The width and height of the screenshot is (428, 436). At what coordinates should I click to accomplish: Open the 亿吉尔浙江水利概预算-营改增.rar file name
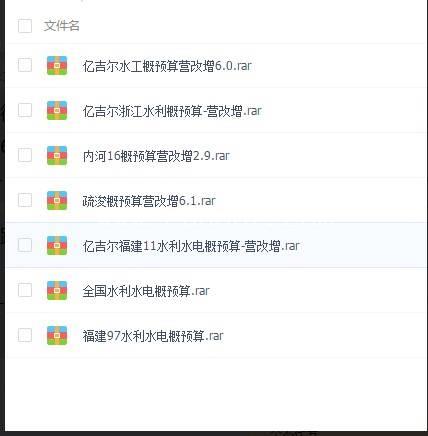click(172, 111)
